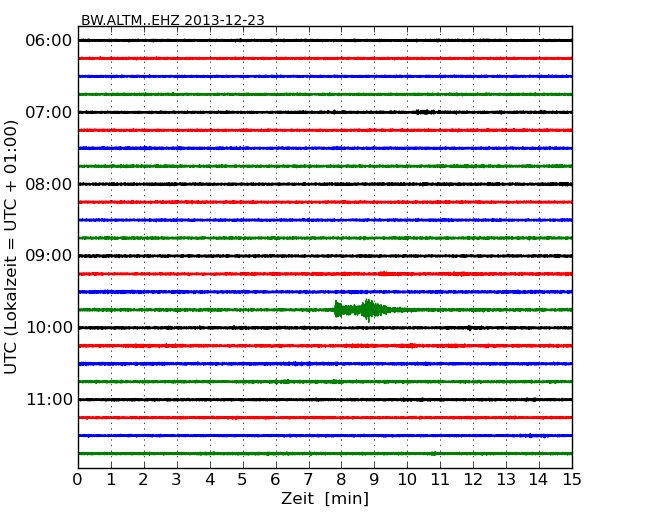Click the x-axis tick label 15
Screen dimensions: 650x520
pos(572,479)
